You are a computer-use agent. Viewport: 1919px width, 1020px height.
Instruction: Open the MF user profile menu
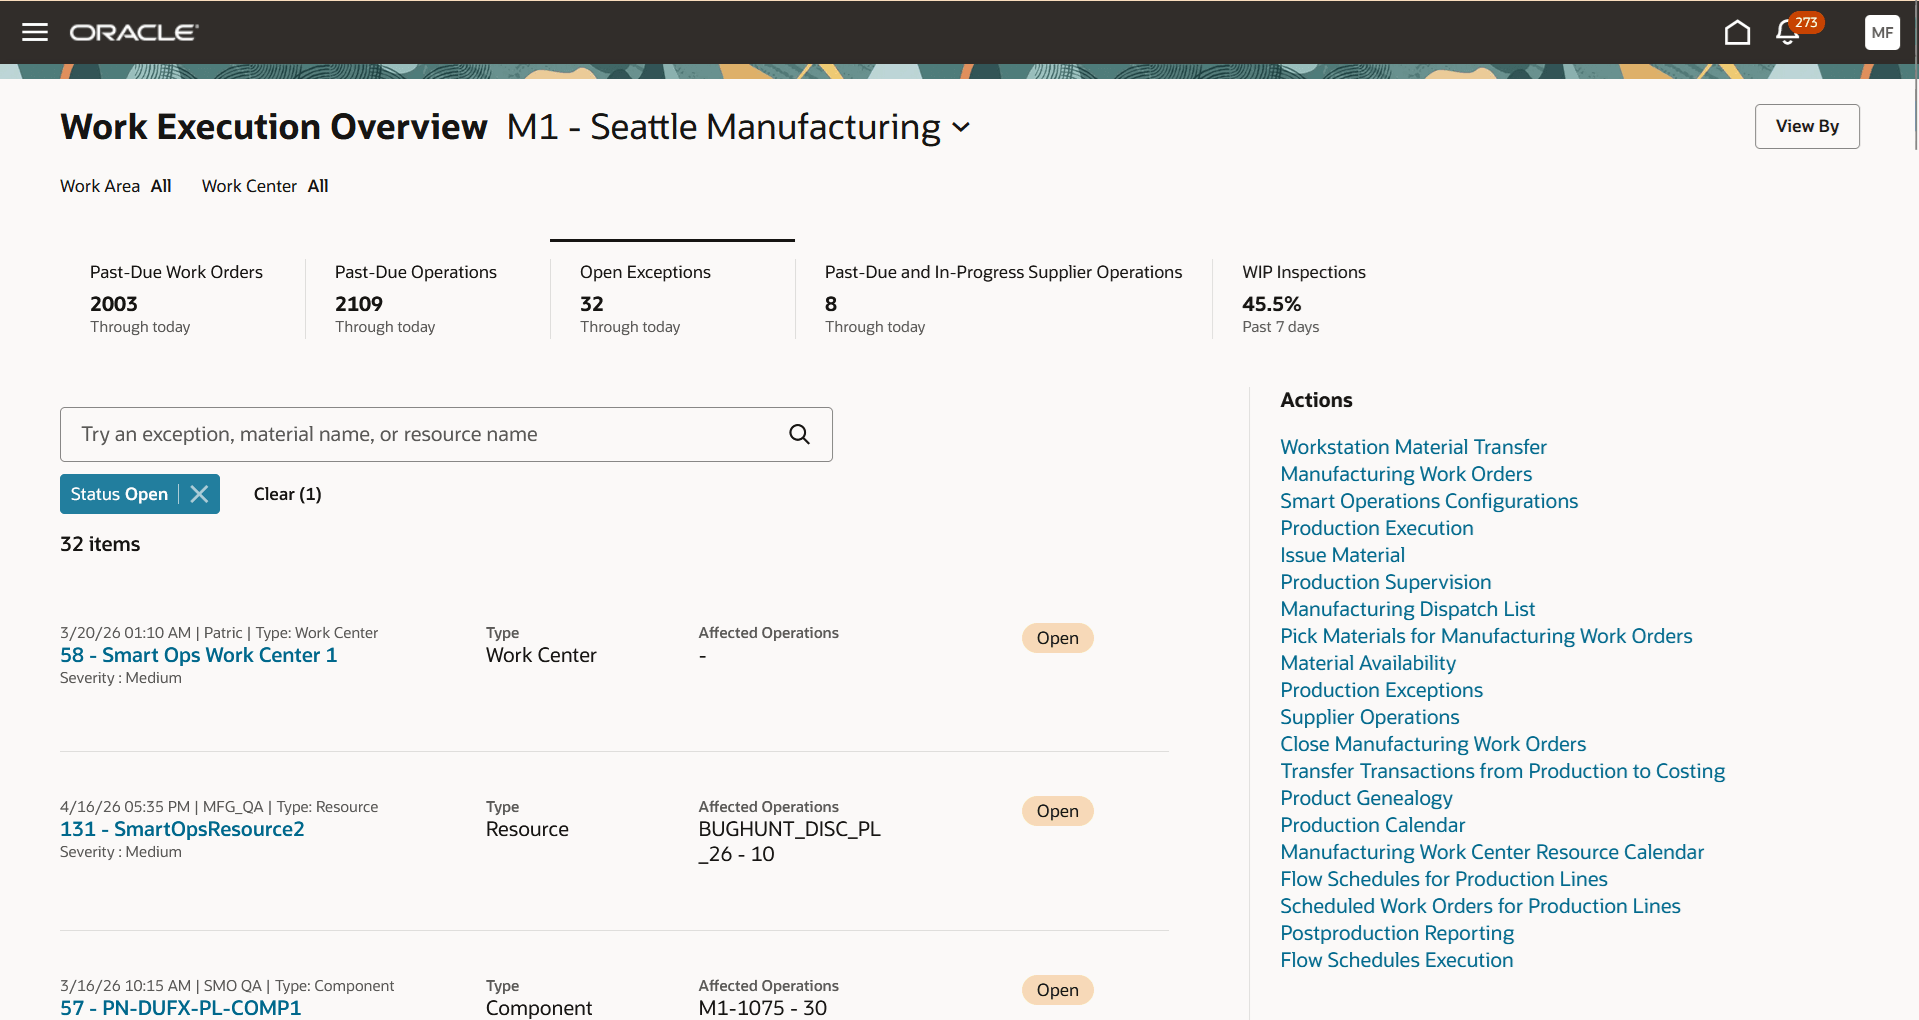pos(1882,32)
